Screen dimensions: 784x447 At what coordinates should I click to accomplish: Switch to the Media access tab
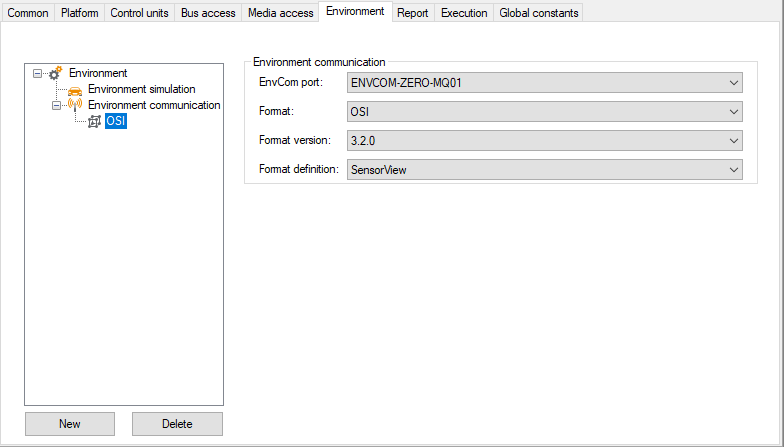[x=280, y=13]
